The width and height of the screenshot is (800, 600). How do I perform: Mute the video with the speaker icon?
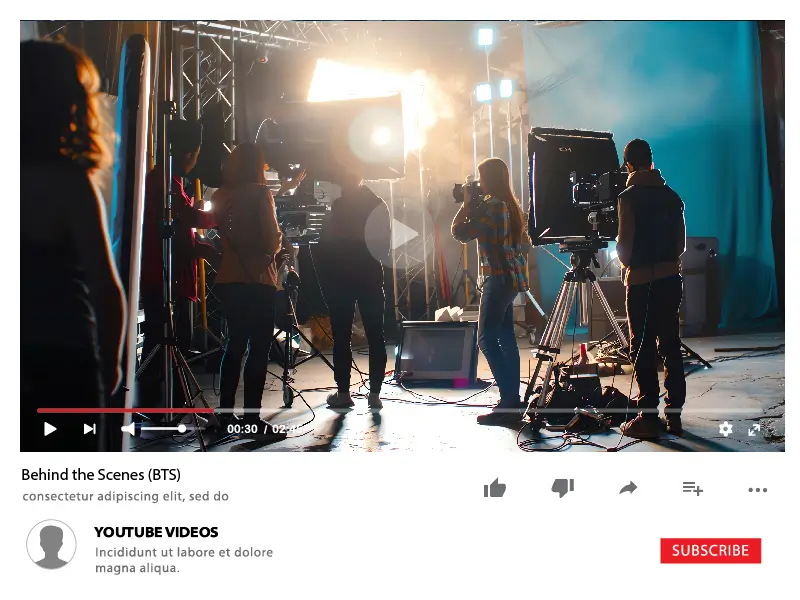128,429
